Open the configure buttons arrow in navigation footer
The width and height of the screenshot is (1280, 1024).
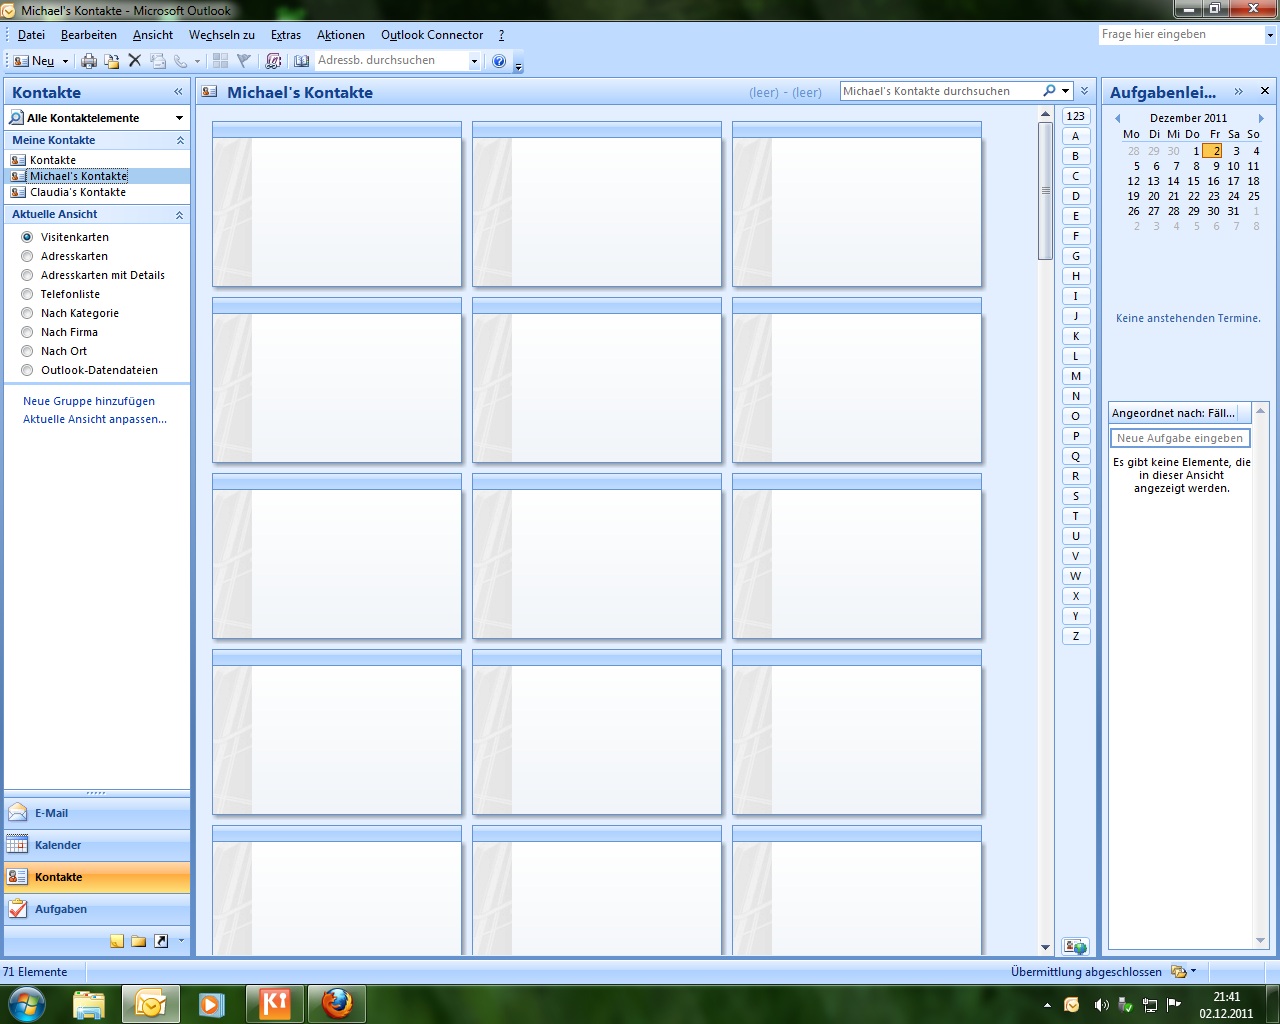[181, 941]
